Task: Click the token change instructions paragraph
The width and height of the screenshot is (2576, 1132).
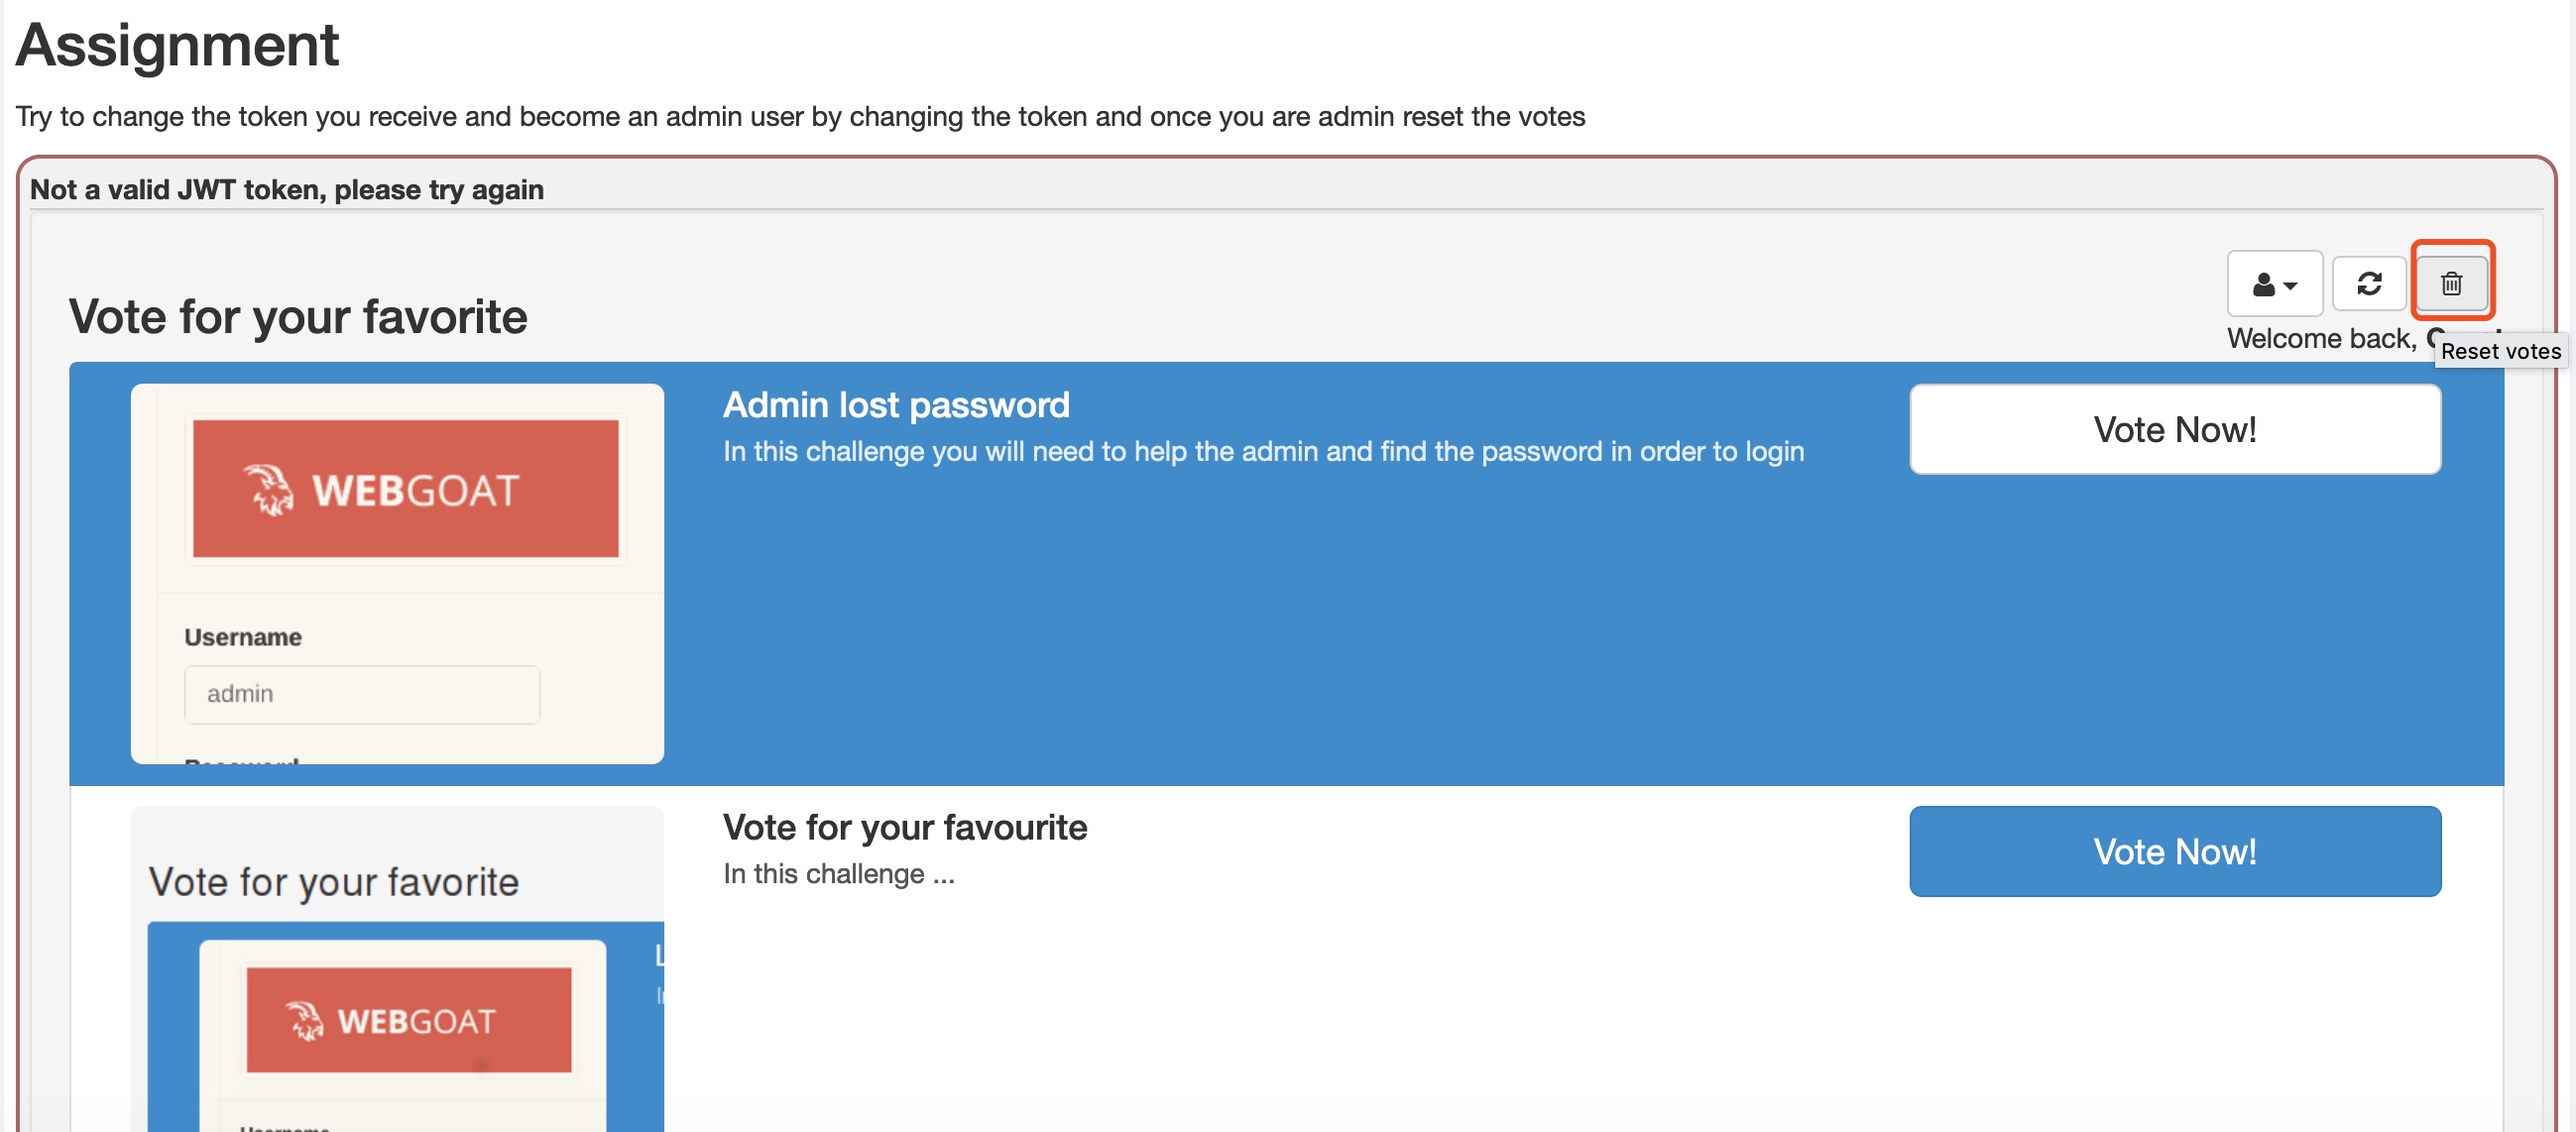Action: click(x=800, y=117)
